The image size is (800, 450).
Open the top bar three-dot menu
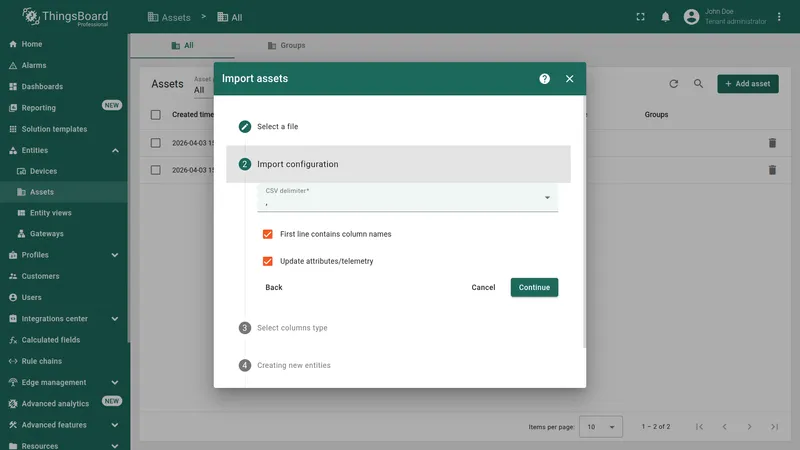(779, 17)
